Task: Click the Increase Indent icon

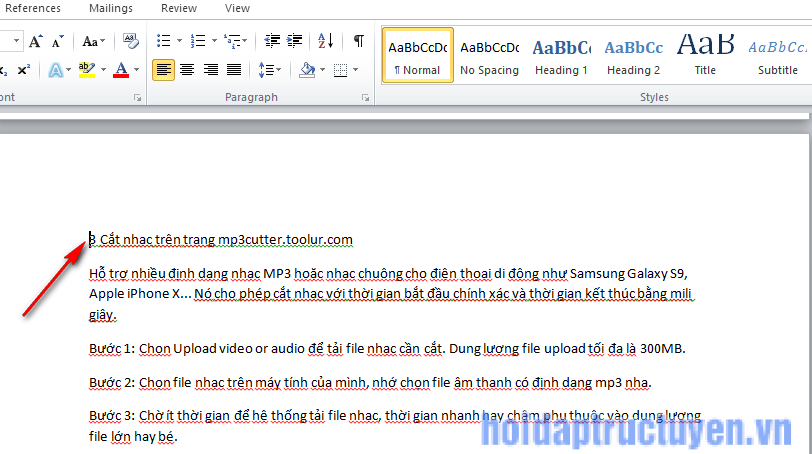Action: tap(292, 41)
